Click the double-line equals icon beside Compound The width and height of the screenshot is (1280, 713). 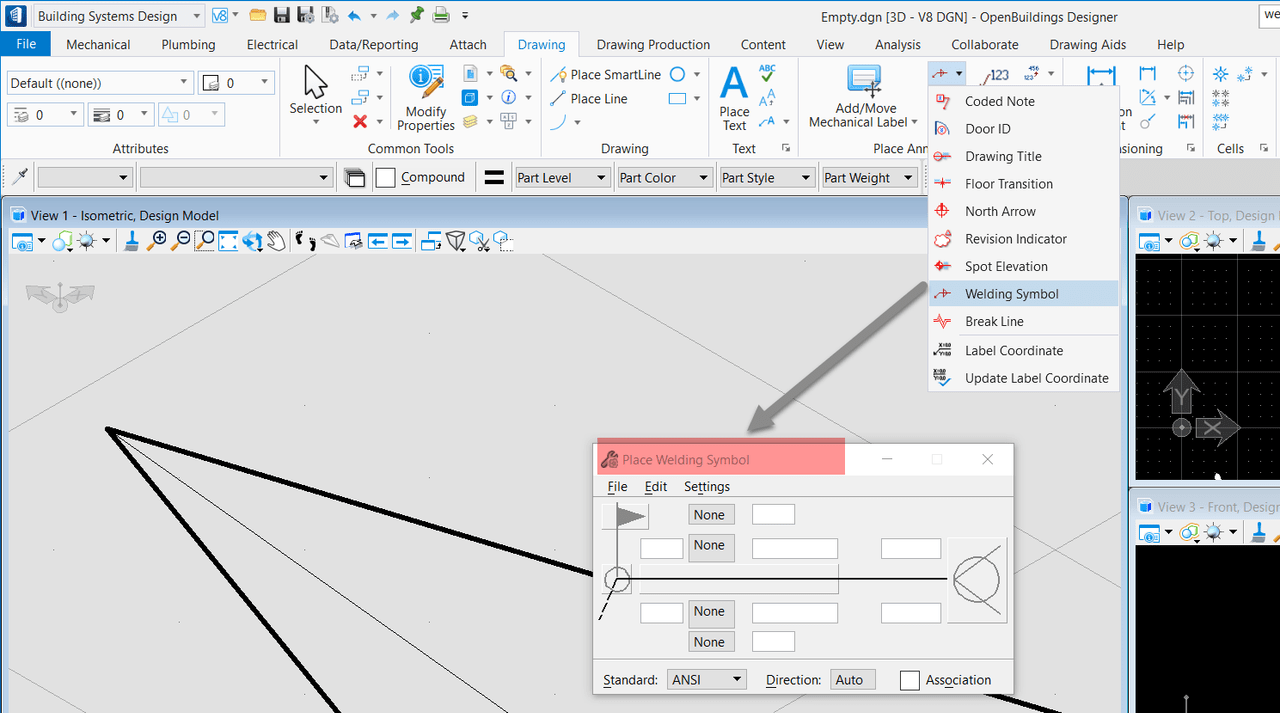(493, 178)
